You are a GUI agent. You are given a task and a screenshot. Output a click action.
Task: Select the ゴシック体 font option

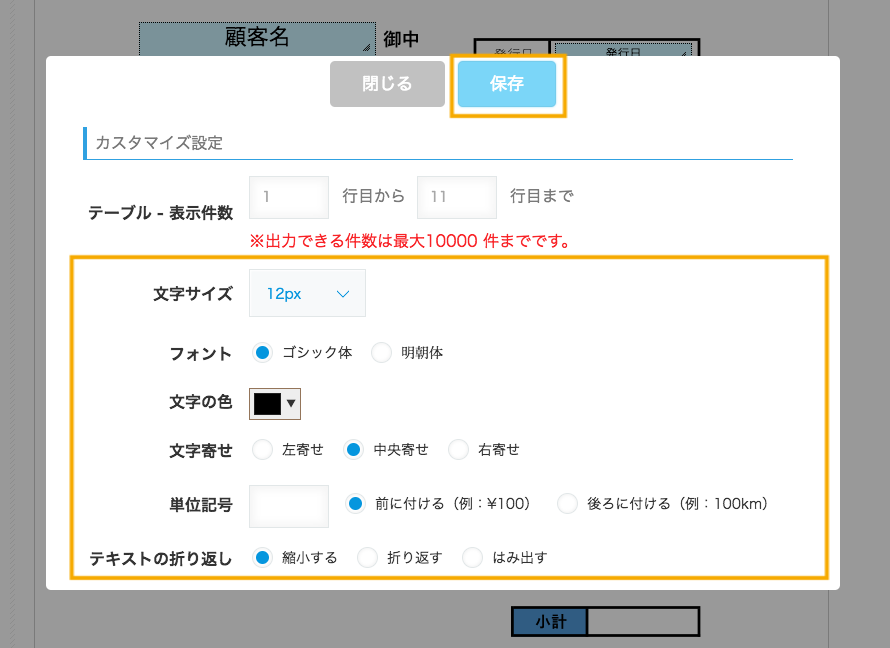tap(263, 353)
